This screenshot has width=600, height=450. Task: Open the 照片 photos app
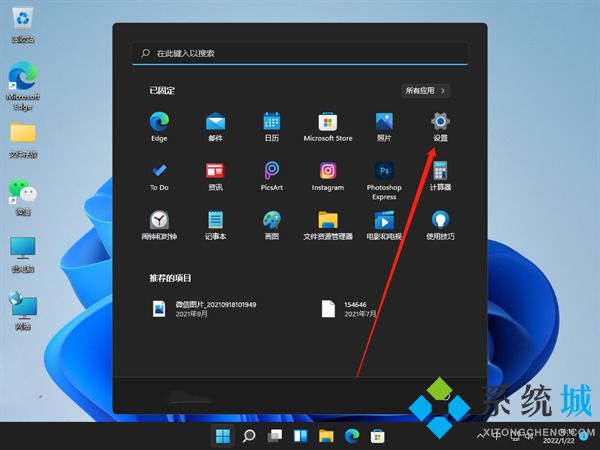pos(384,127)
